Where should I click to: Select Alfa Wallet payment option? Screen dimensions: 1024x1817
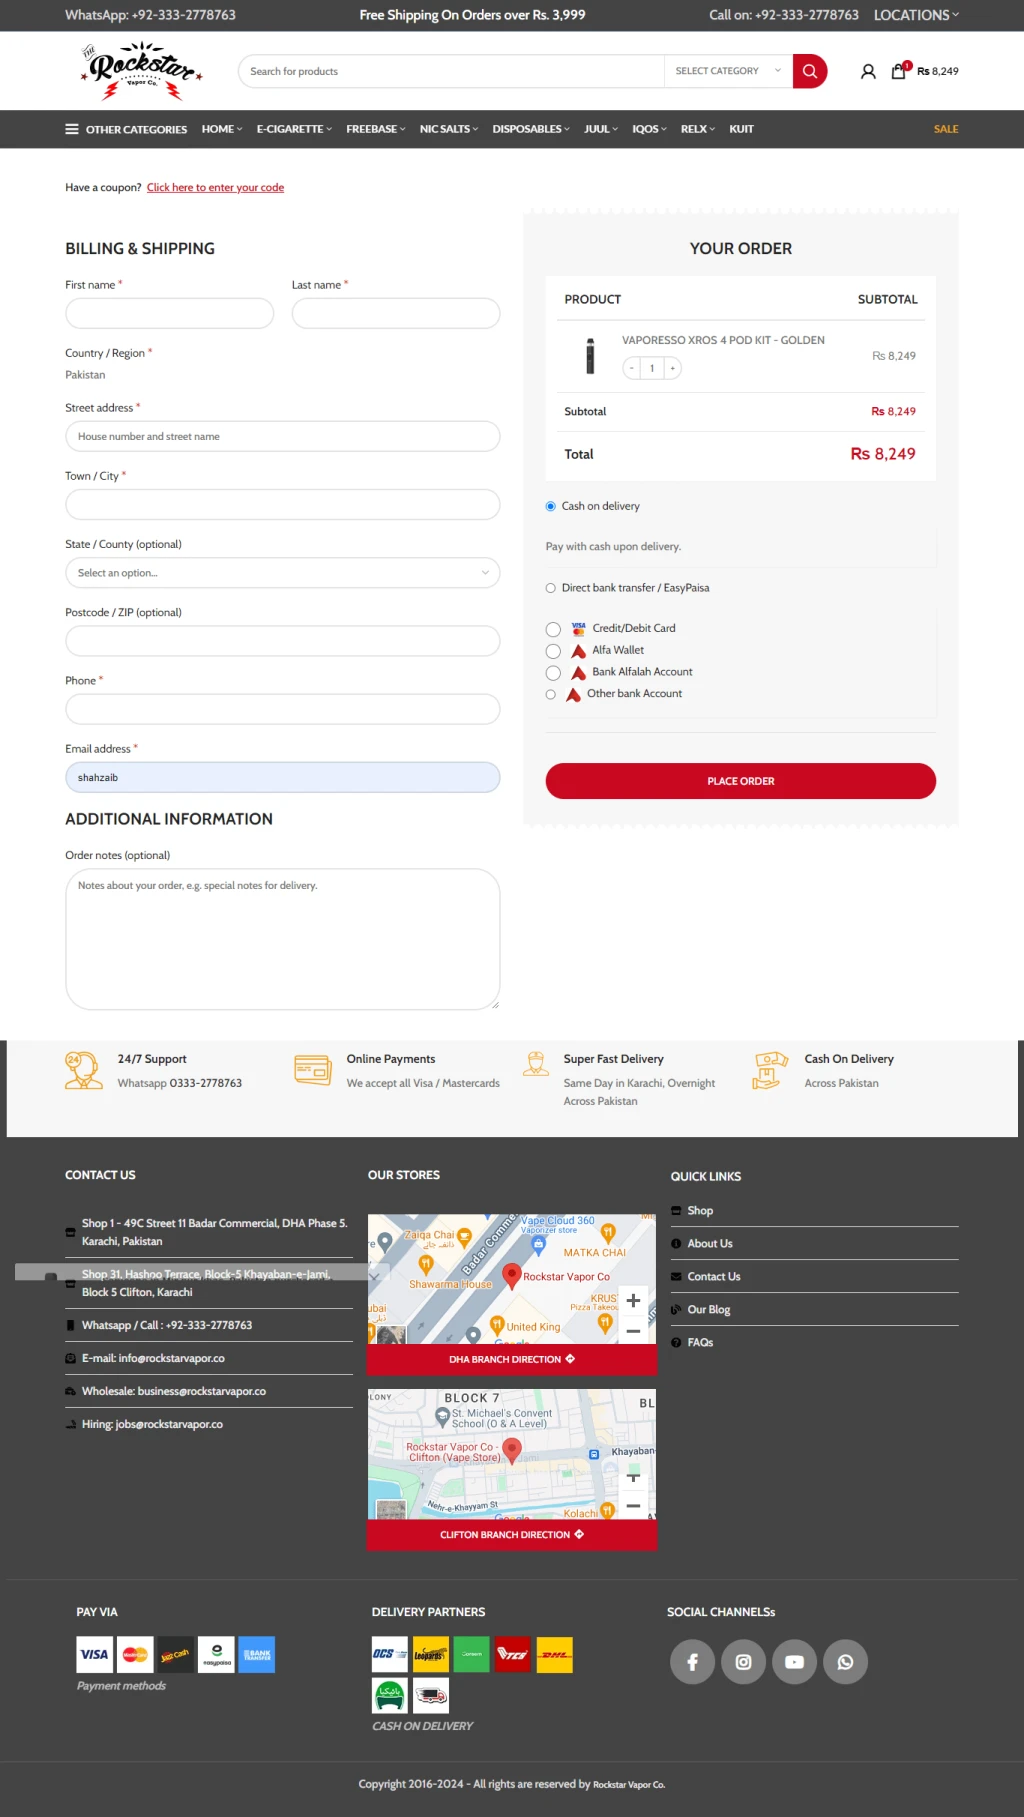click(x=553, y=651)
